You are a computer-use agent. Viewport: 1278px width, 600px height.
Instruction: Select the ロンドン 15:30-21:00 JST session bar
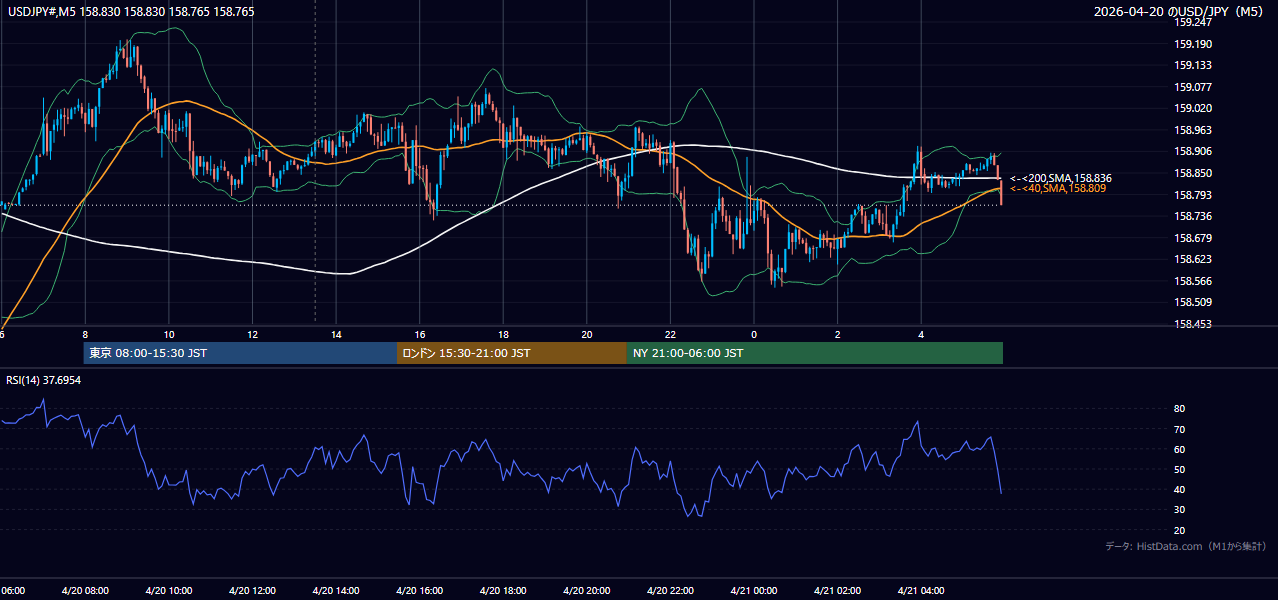[512, 353]
